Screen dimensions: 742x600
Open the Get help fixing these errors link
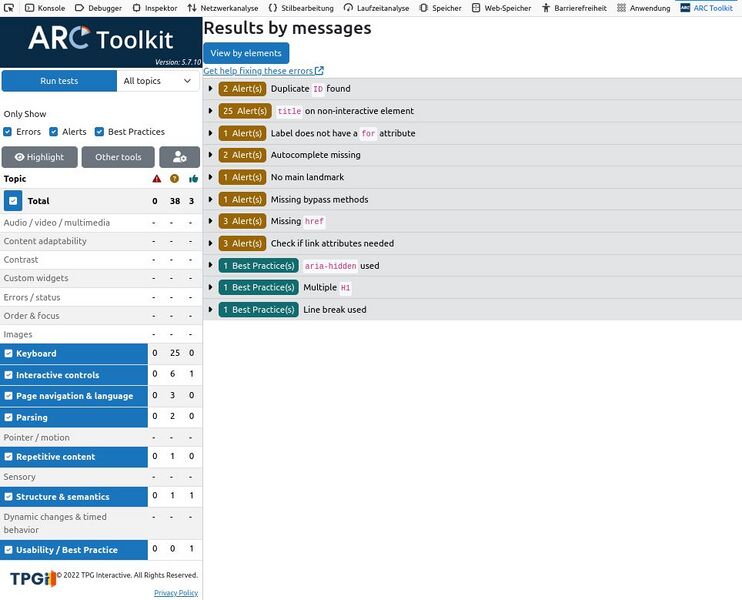(263, 71)
